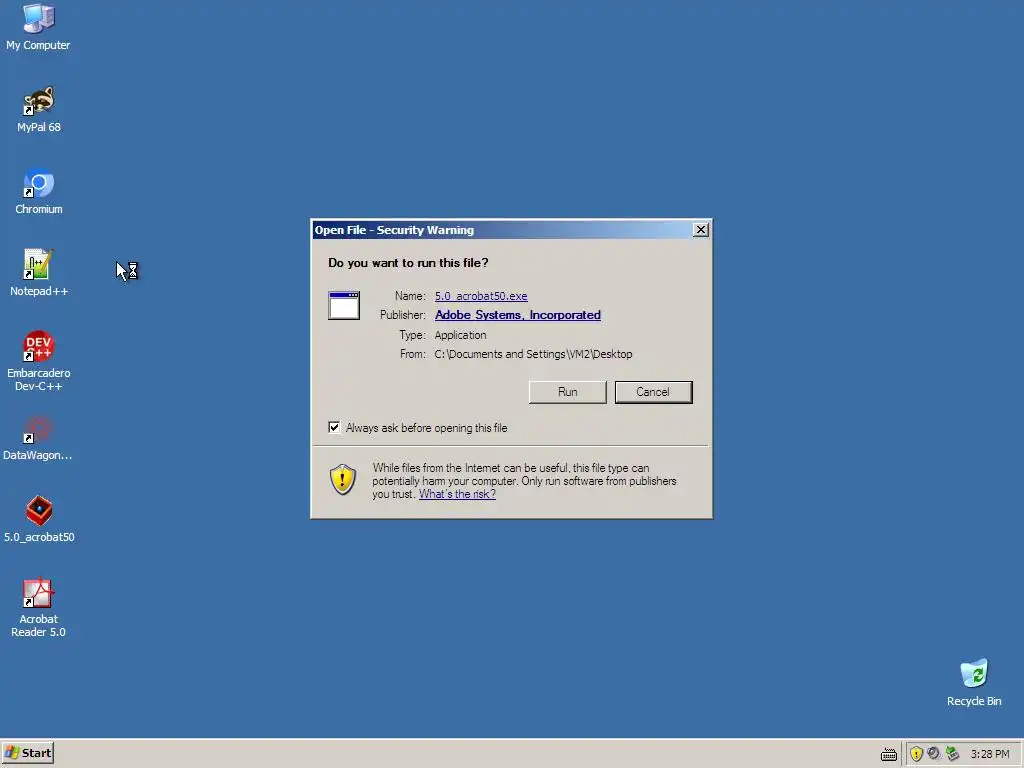
Task: Select the DataWagon desktop shortcut
Action: (x=38, y=438)
